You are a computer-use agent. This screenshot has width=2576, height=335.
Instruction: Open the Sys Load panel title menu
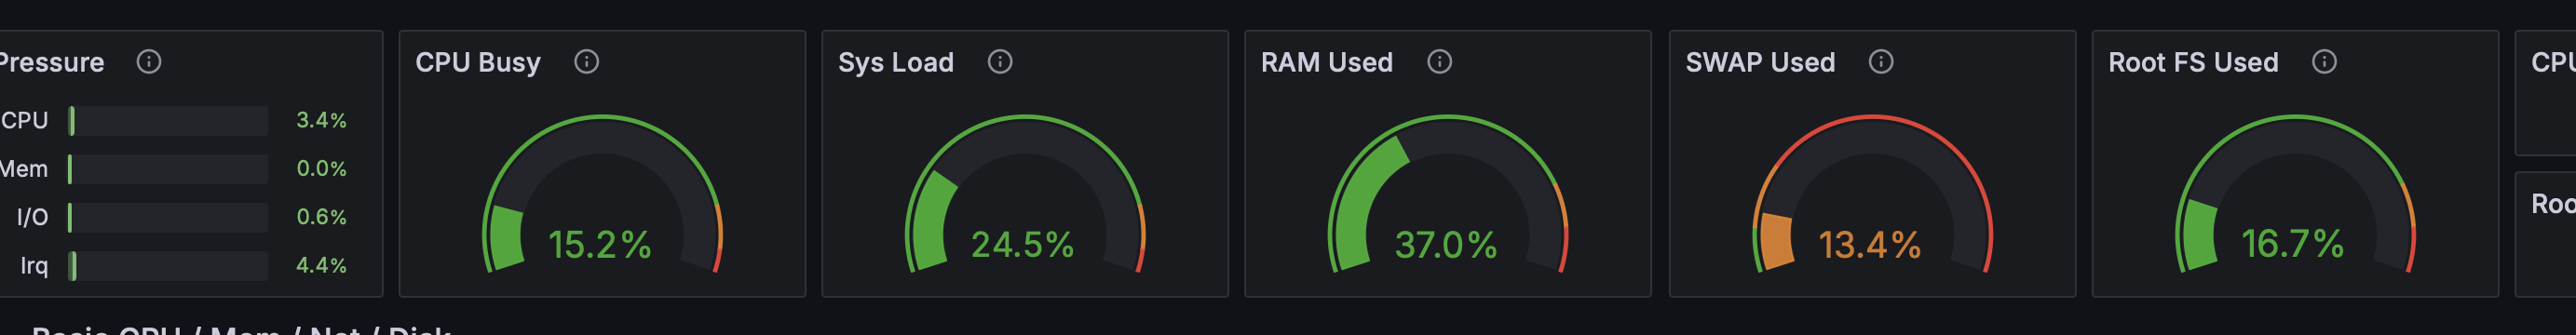pyautogui.click(x=896, y=62)
